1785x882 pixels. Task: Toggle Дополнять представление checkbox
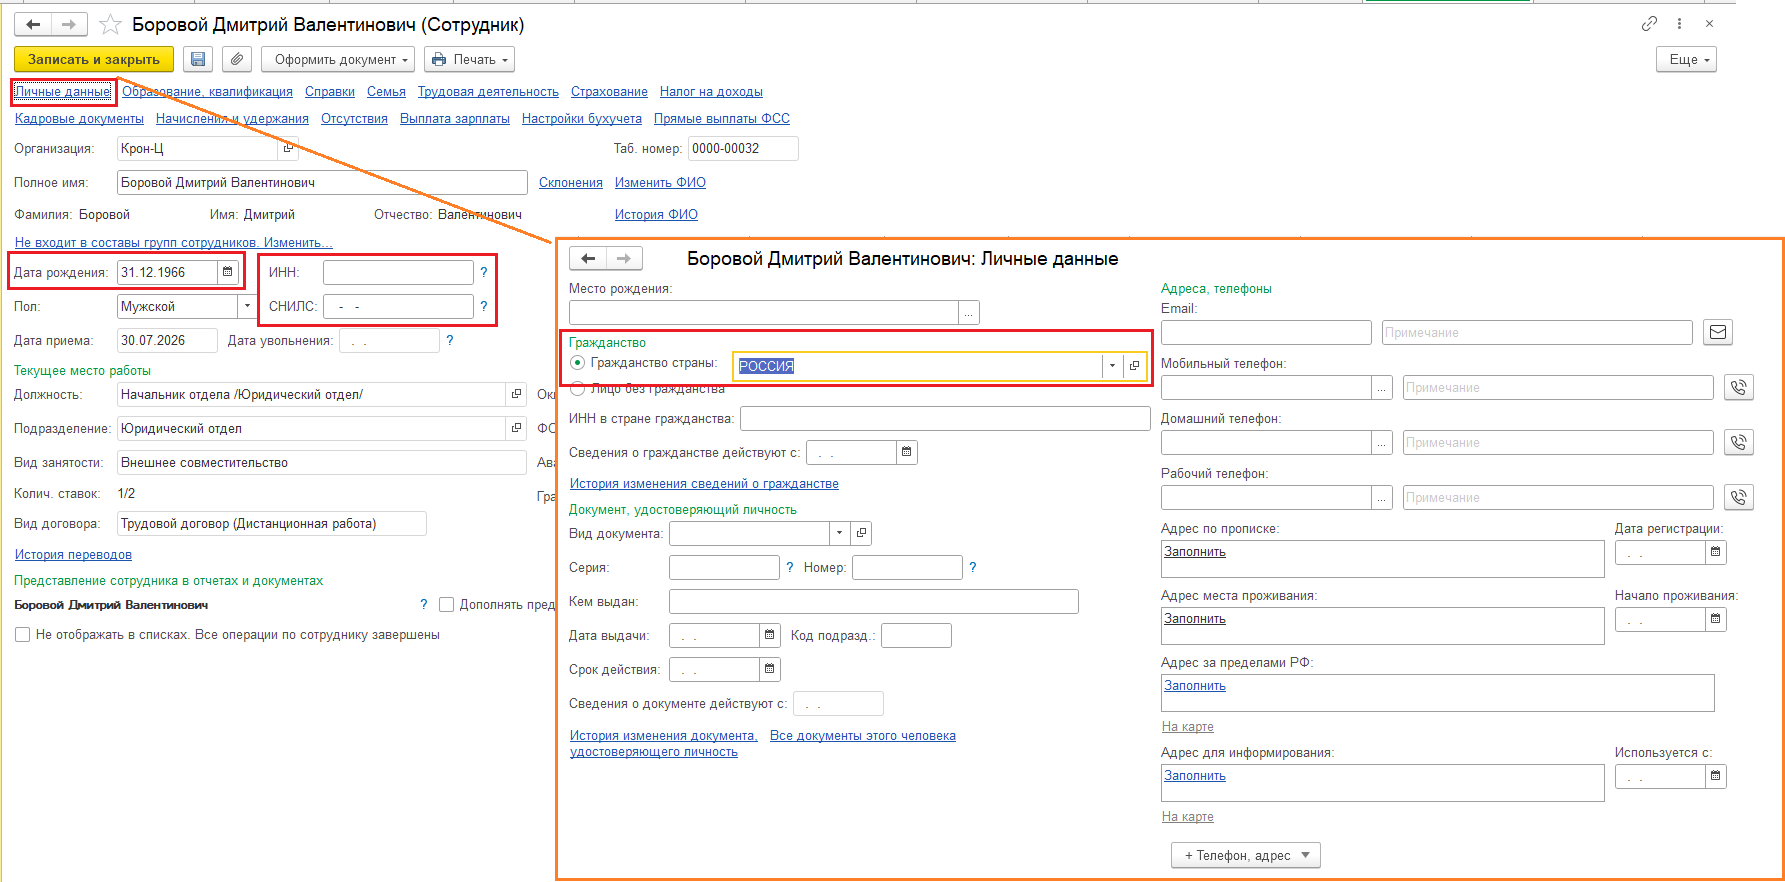(x=447, y=605)
